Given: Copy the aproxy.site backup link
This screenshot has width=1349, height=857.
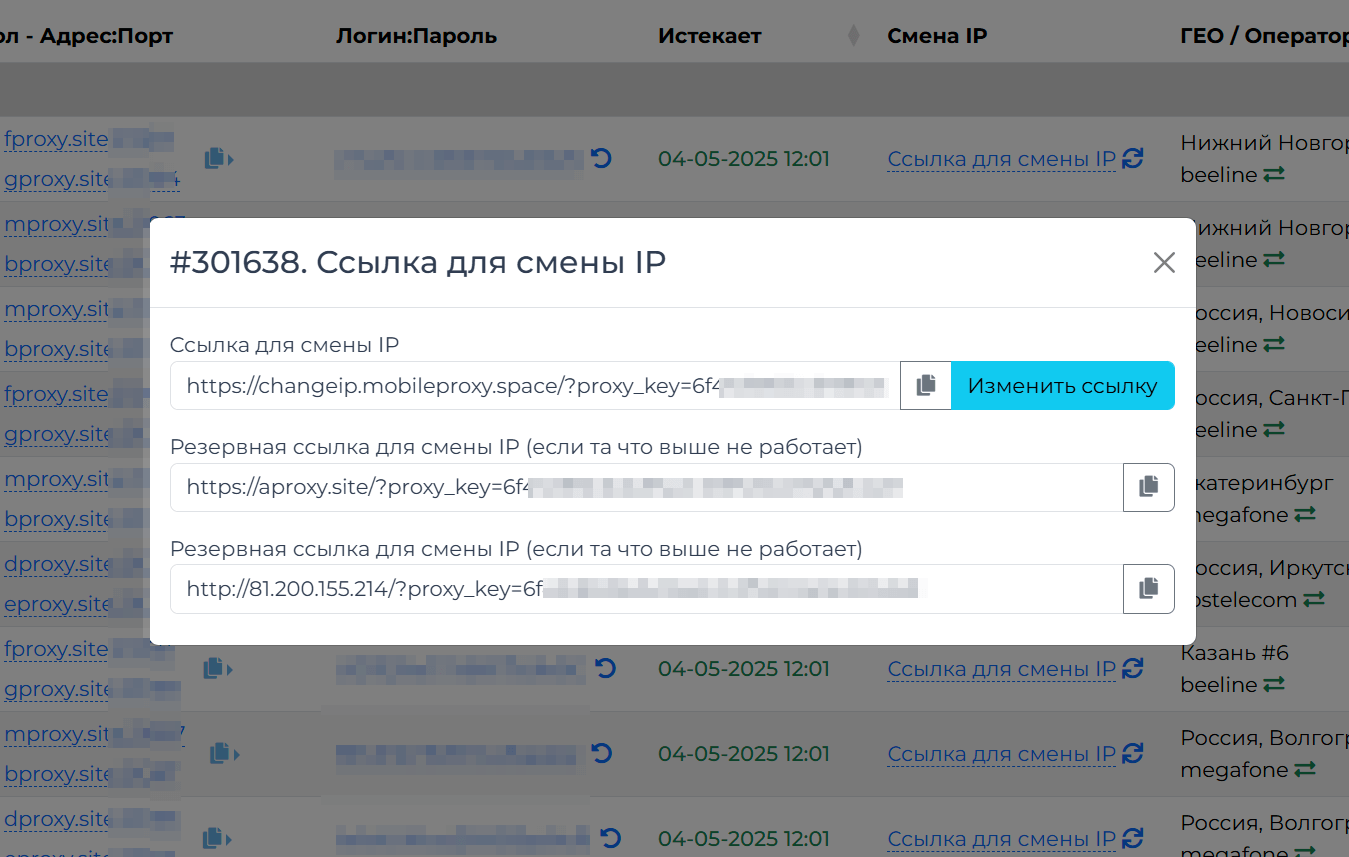Looking at the screenshot, I should [x=1148, y=487].
